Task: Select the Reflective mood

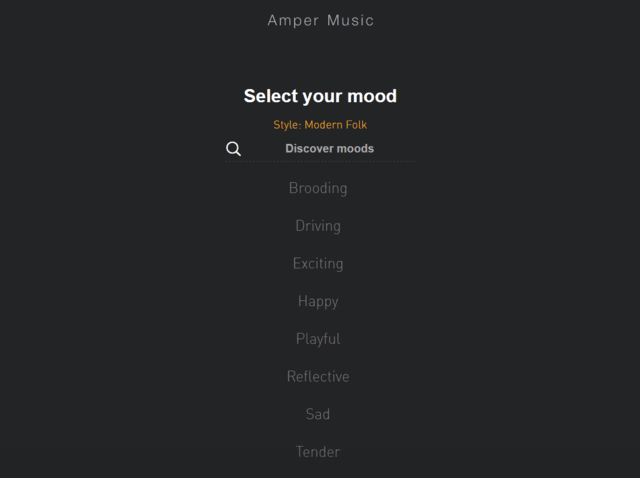Action: (318, 377)
